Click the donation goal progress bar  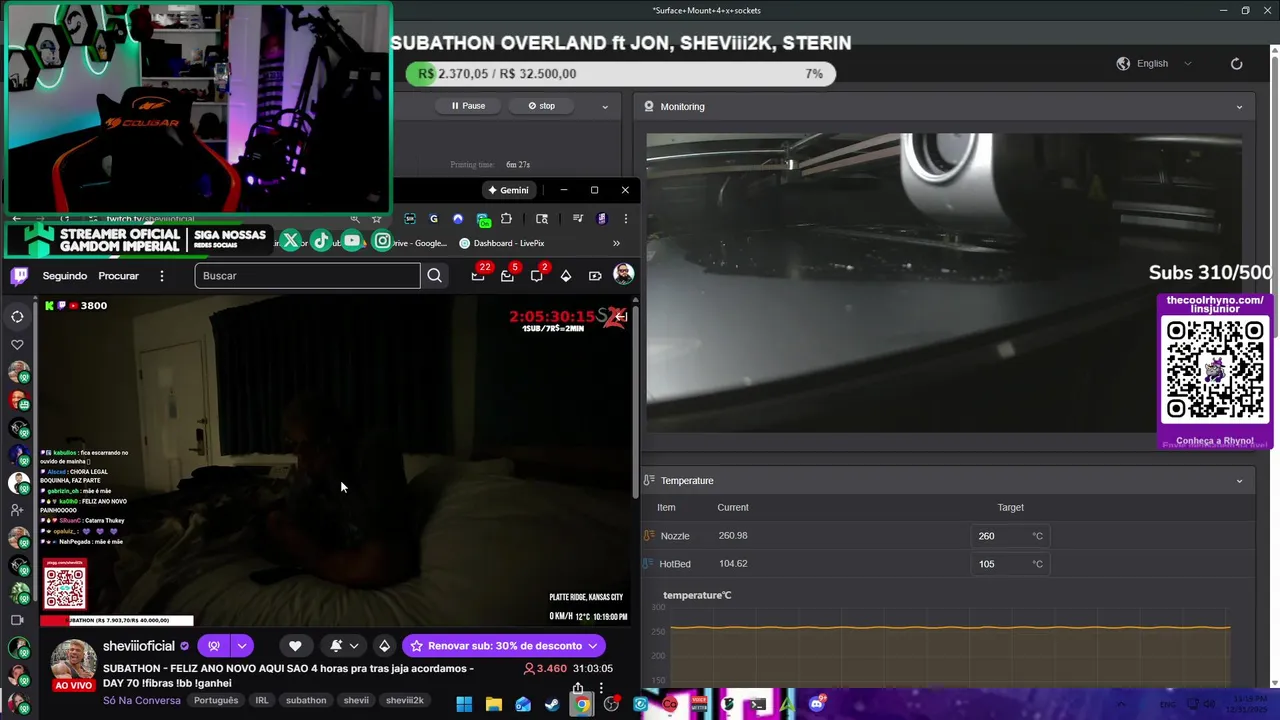(620, 74)
